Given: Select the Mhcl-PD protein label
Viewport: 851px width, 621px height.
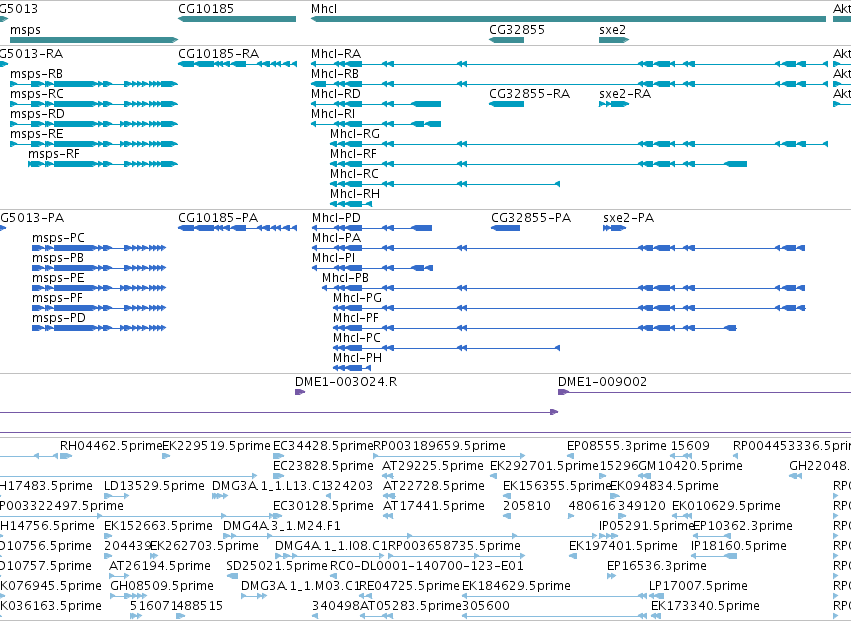Looking at the screenshot, I should click(x=336, y=218).
